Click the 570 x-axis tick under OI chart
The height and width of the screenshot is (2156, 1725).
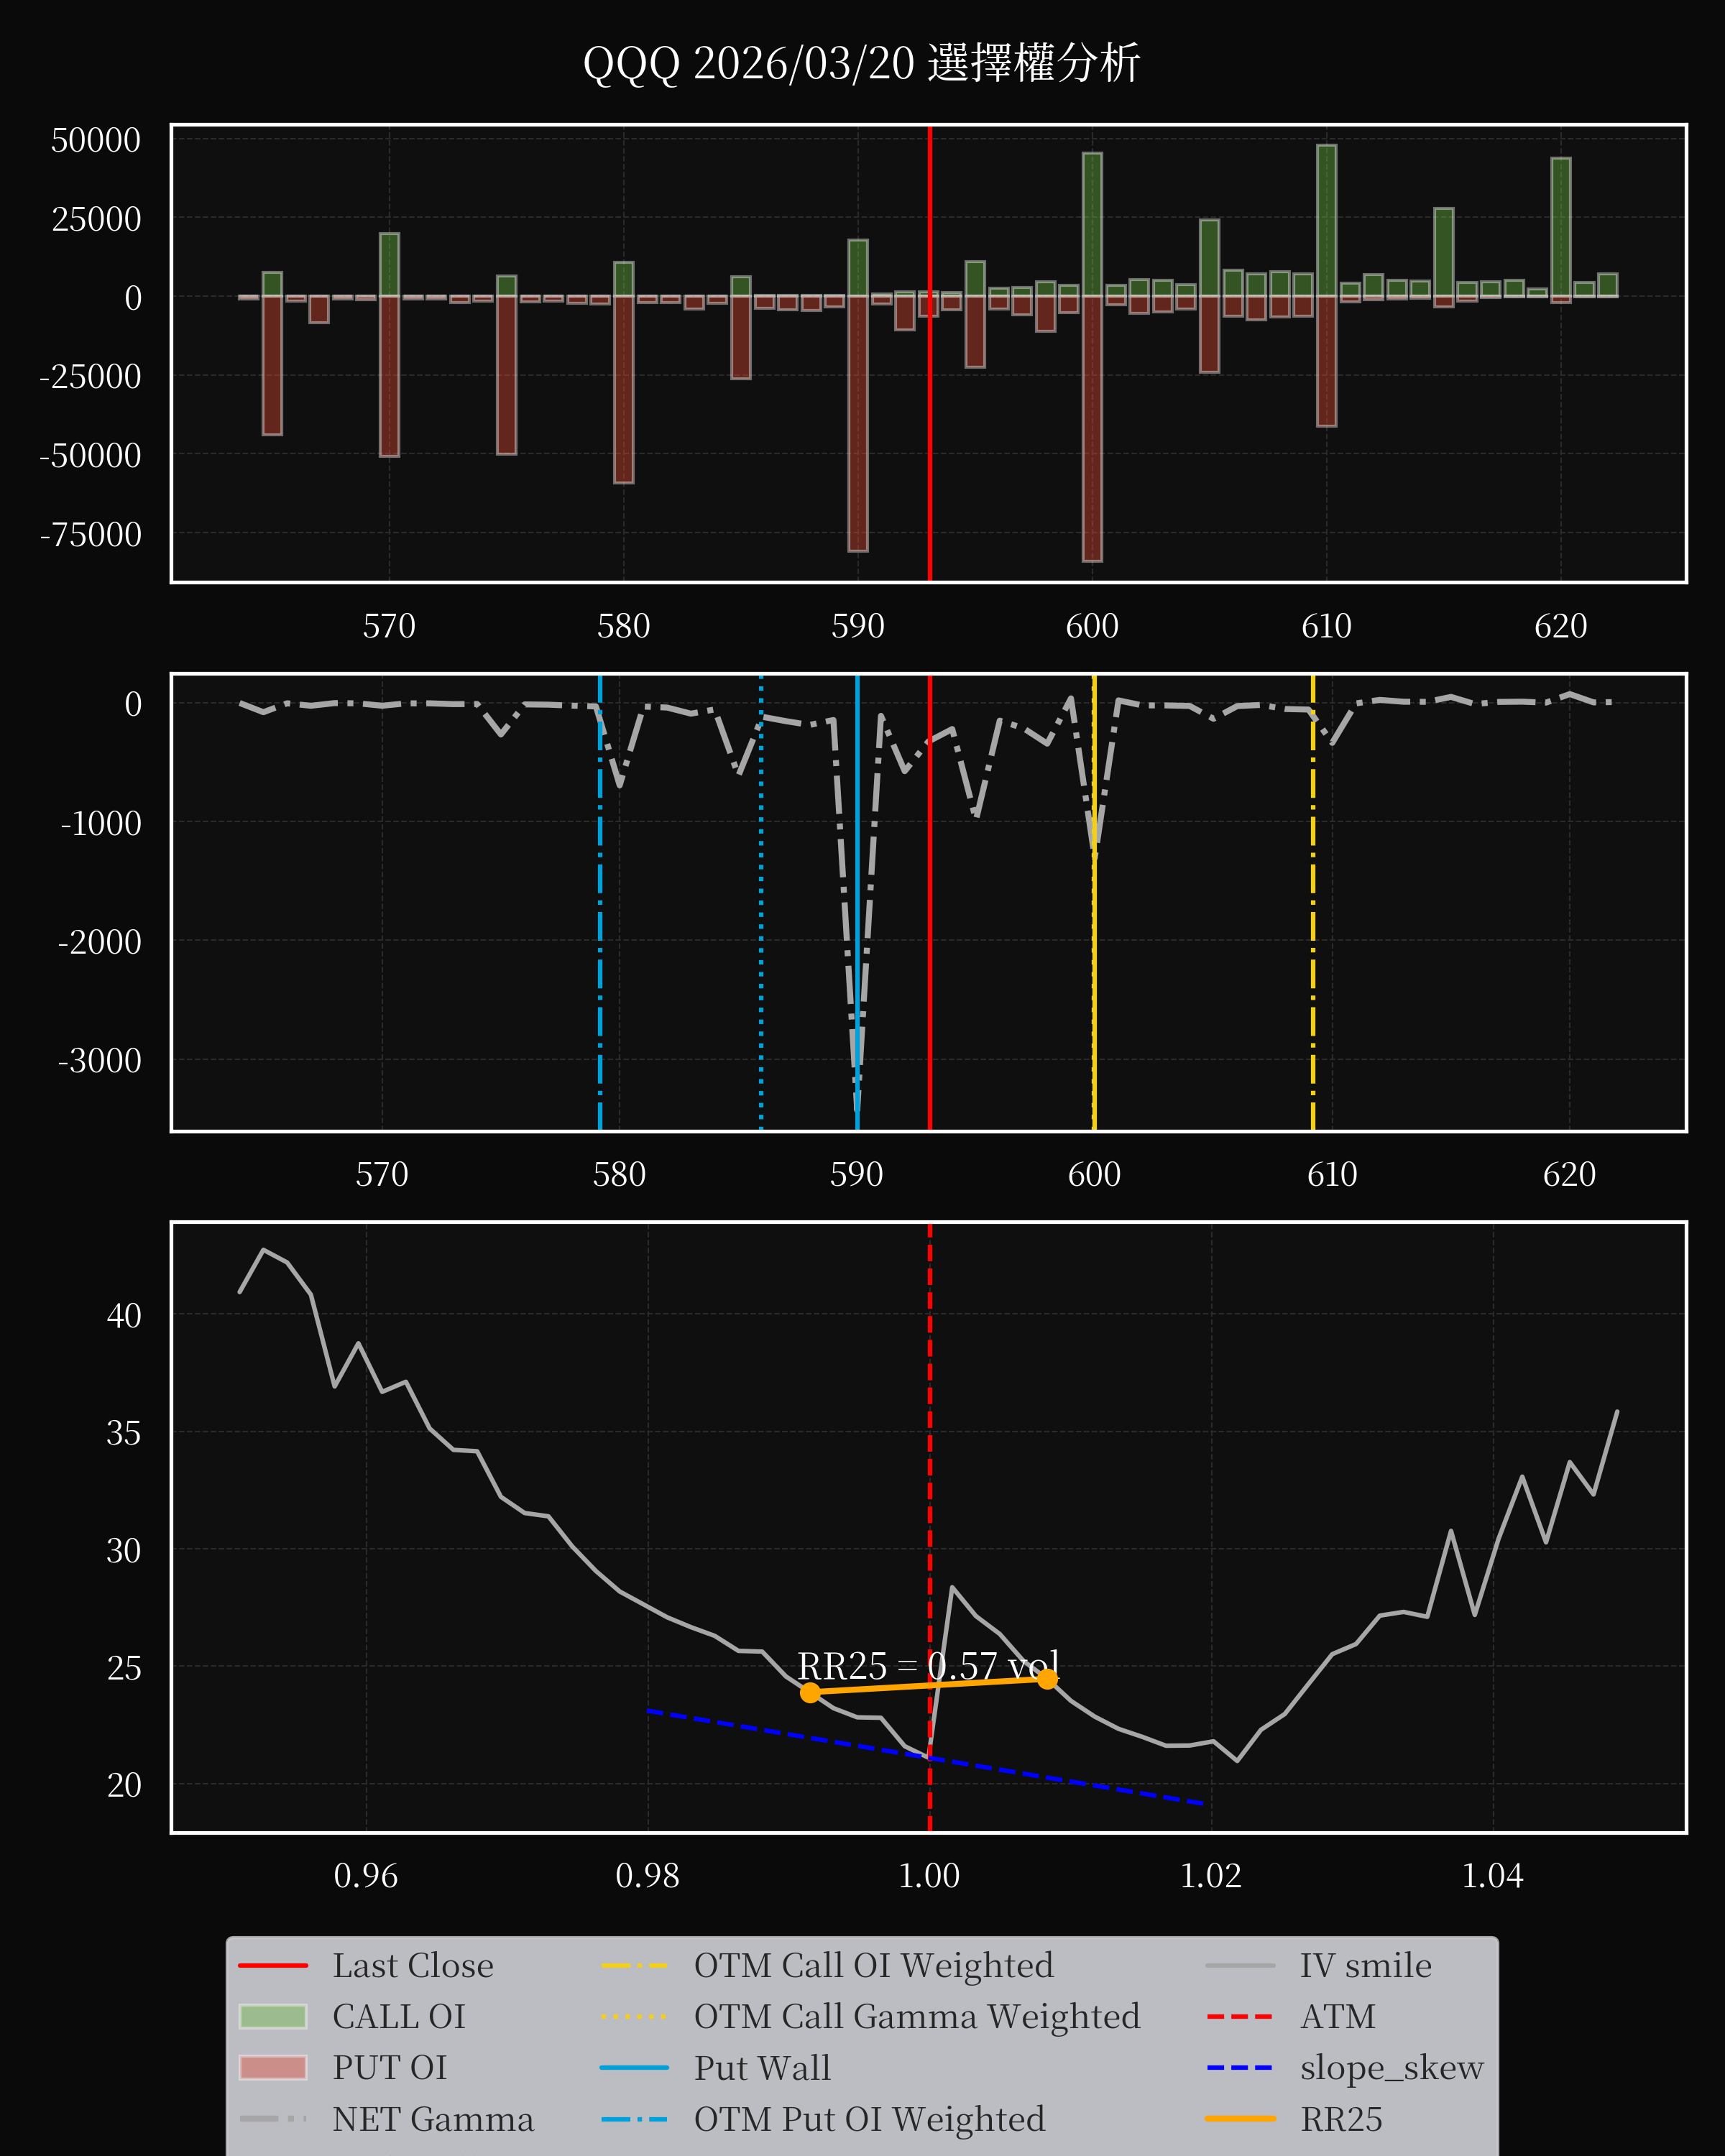point(389,626)
